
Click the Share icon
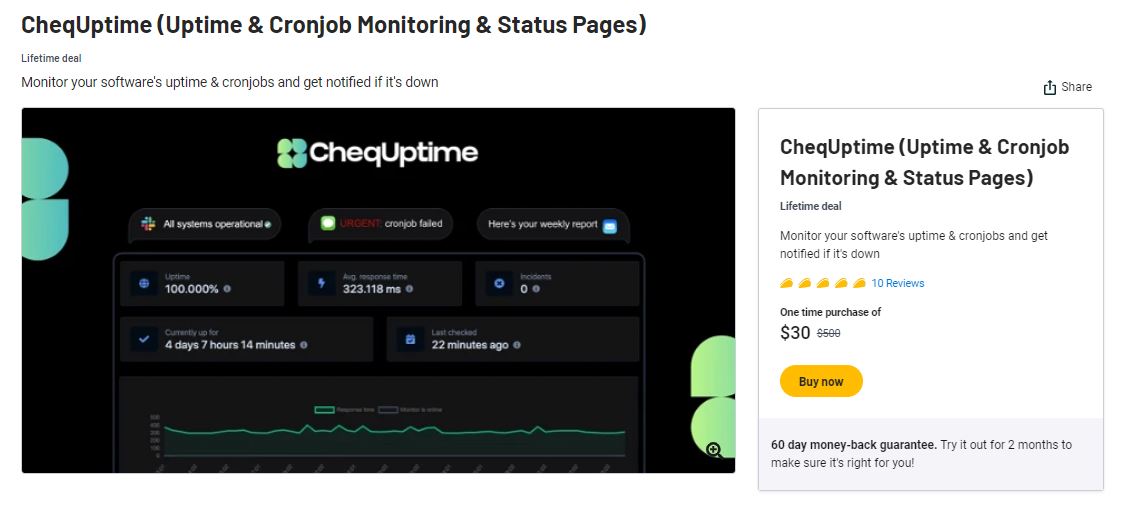[1050, 87]
